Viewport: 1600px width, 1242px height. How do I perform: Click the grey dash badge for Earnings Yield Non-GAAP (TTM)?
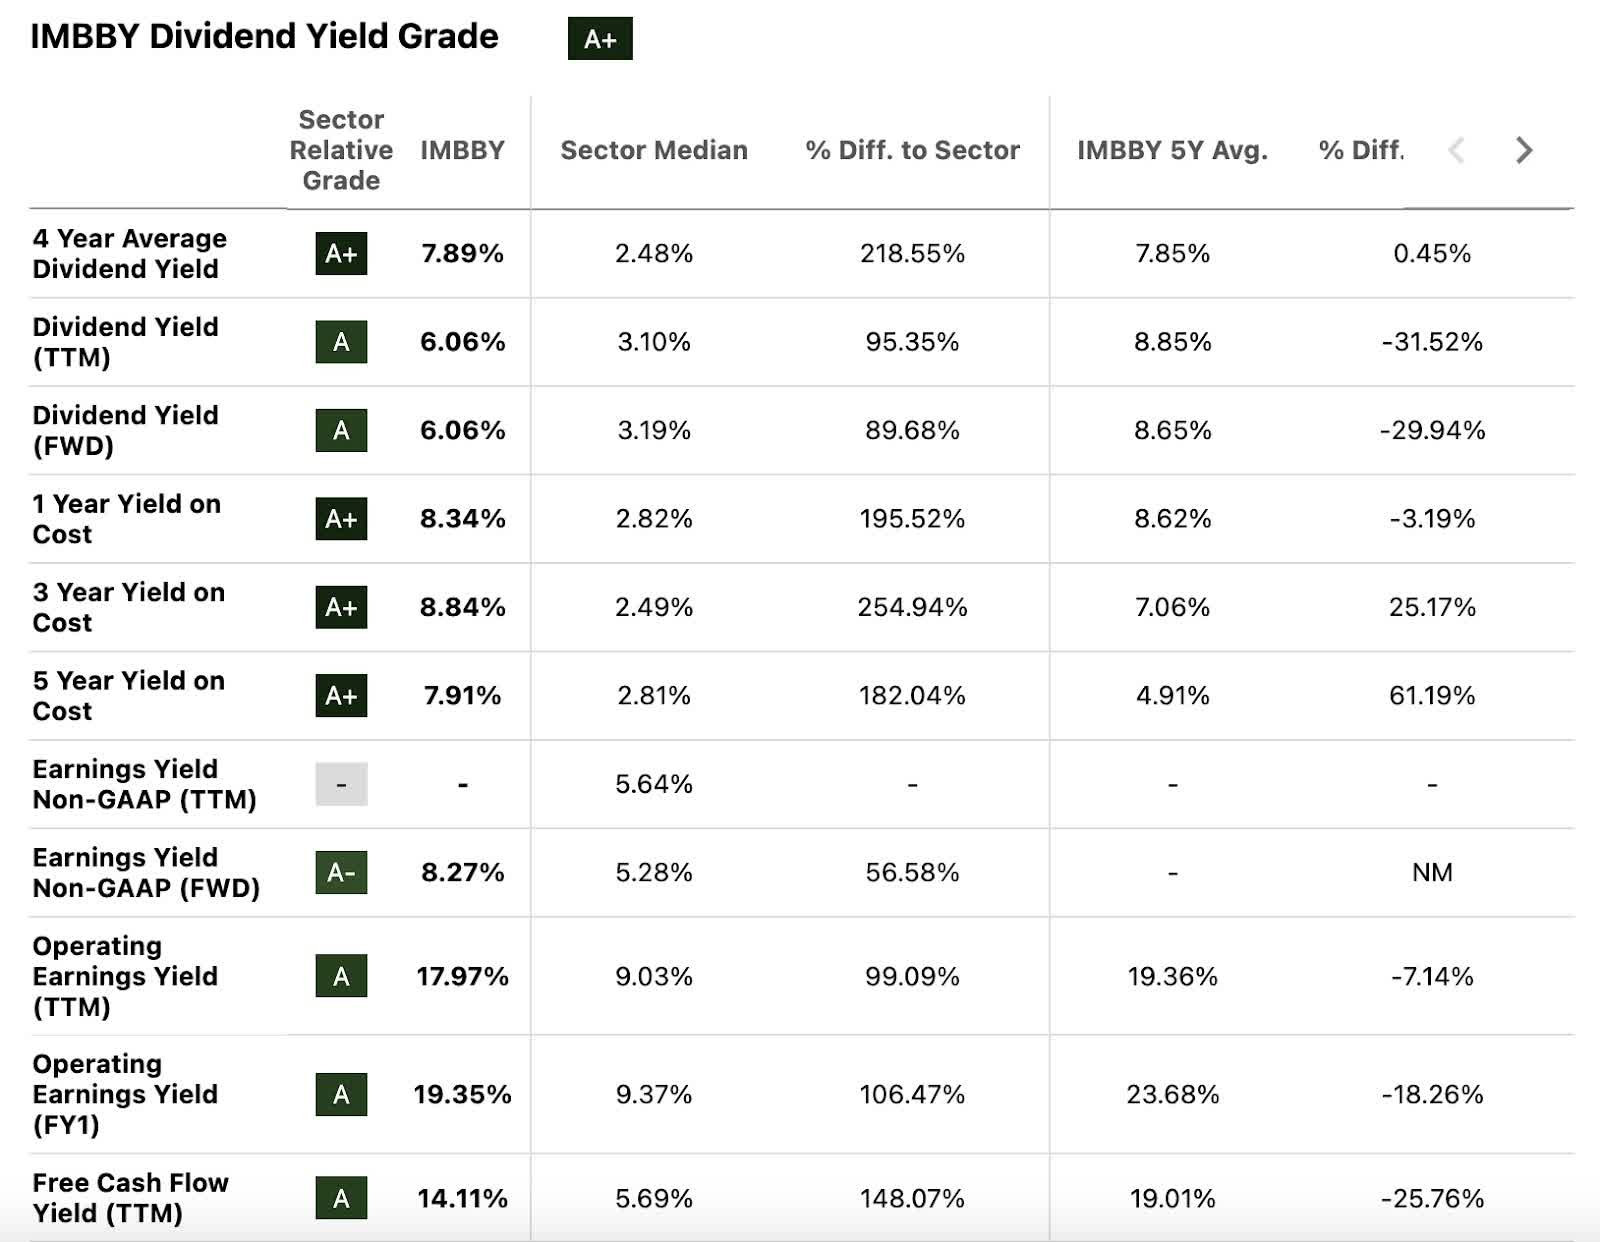pos(341,785)
